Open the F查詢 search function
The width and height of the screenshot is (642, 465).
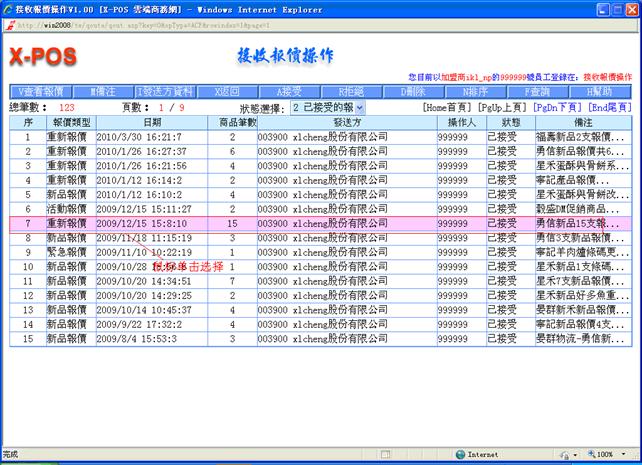538,91
